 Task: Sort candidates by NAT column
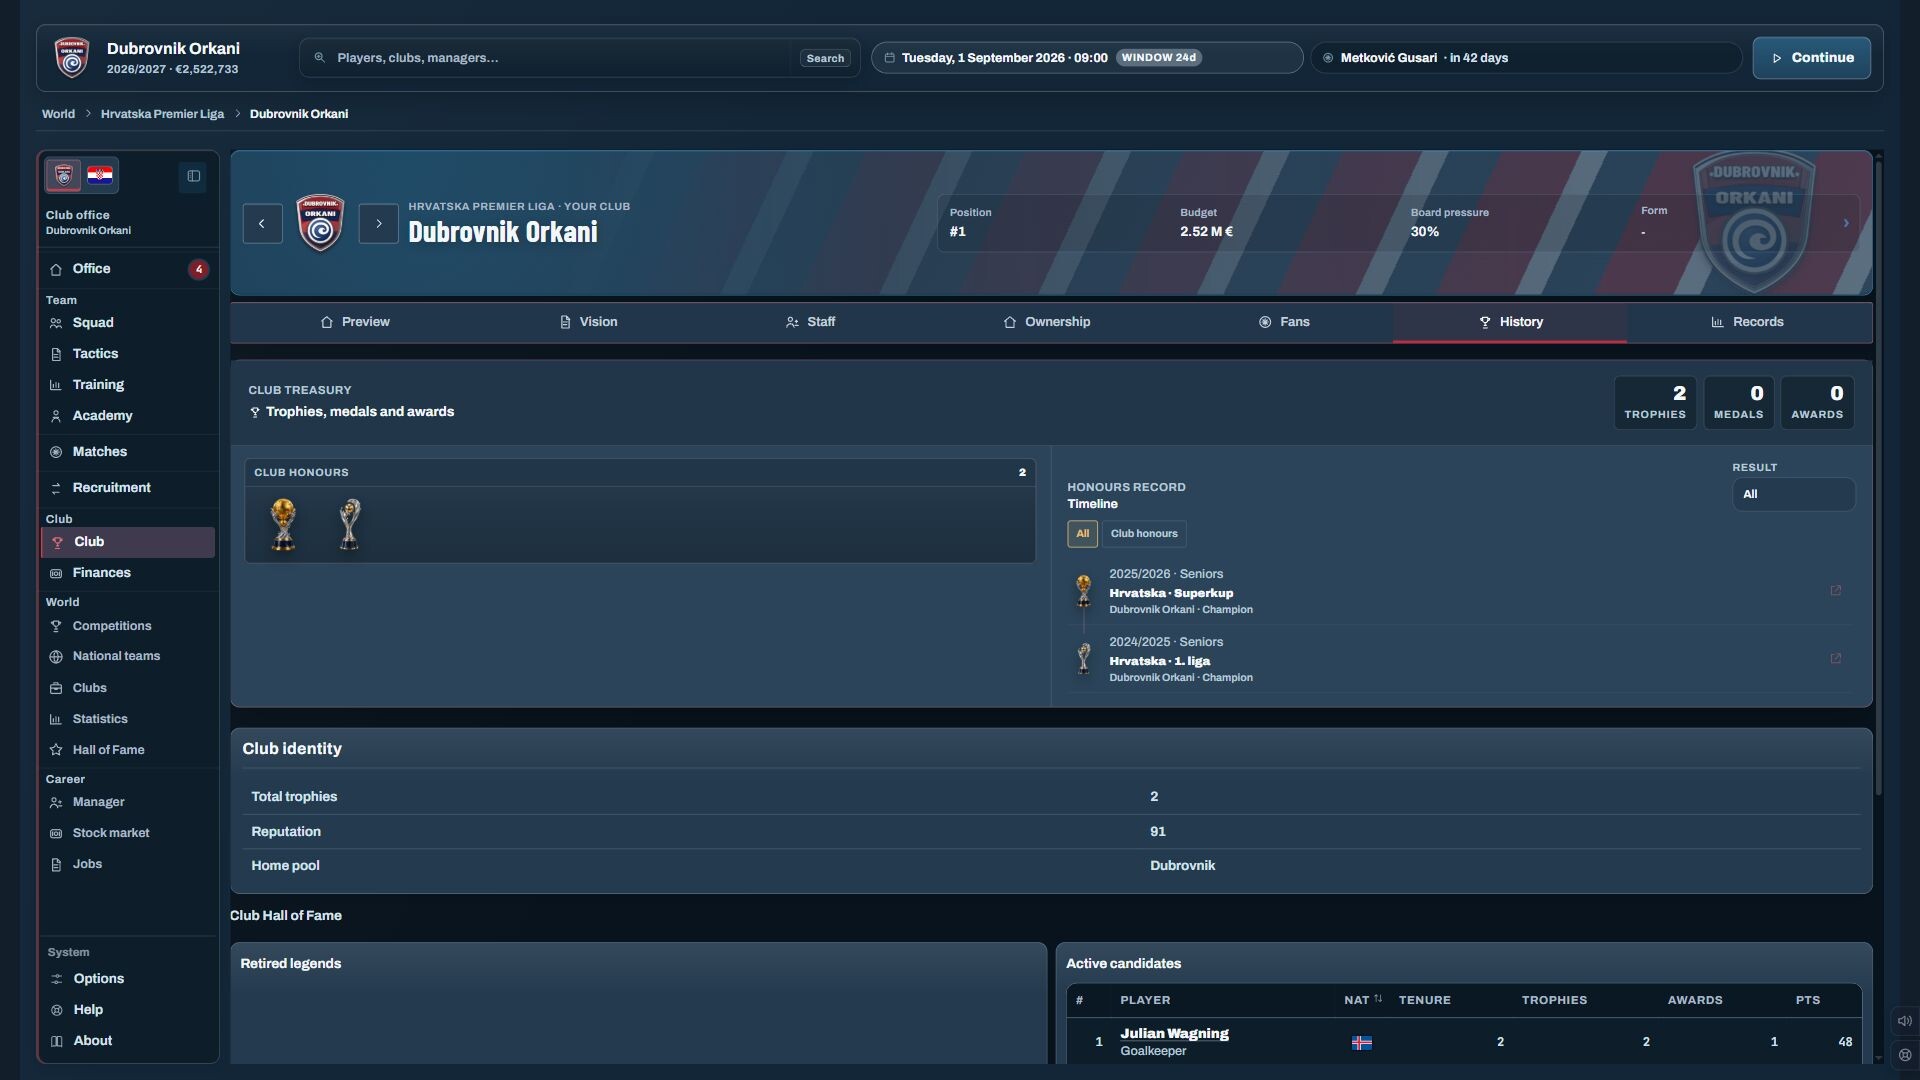pos(1363,1000)
